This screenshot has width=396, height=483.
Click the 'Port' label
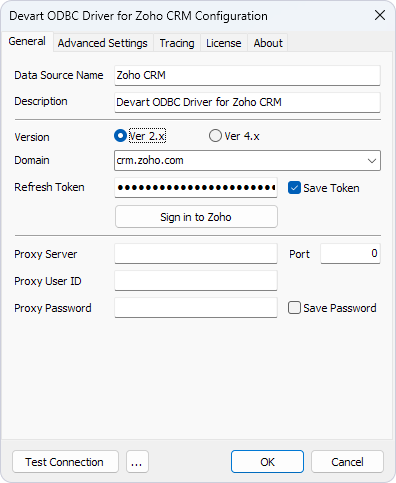(300, 254)
